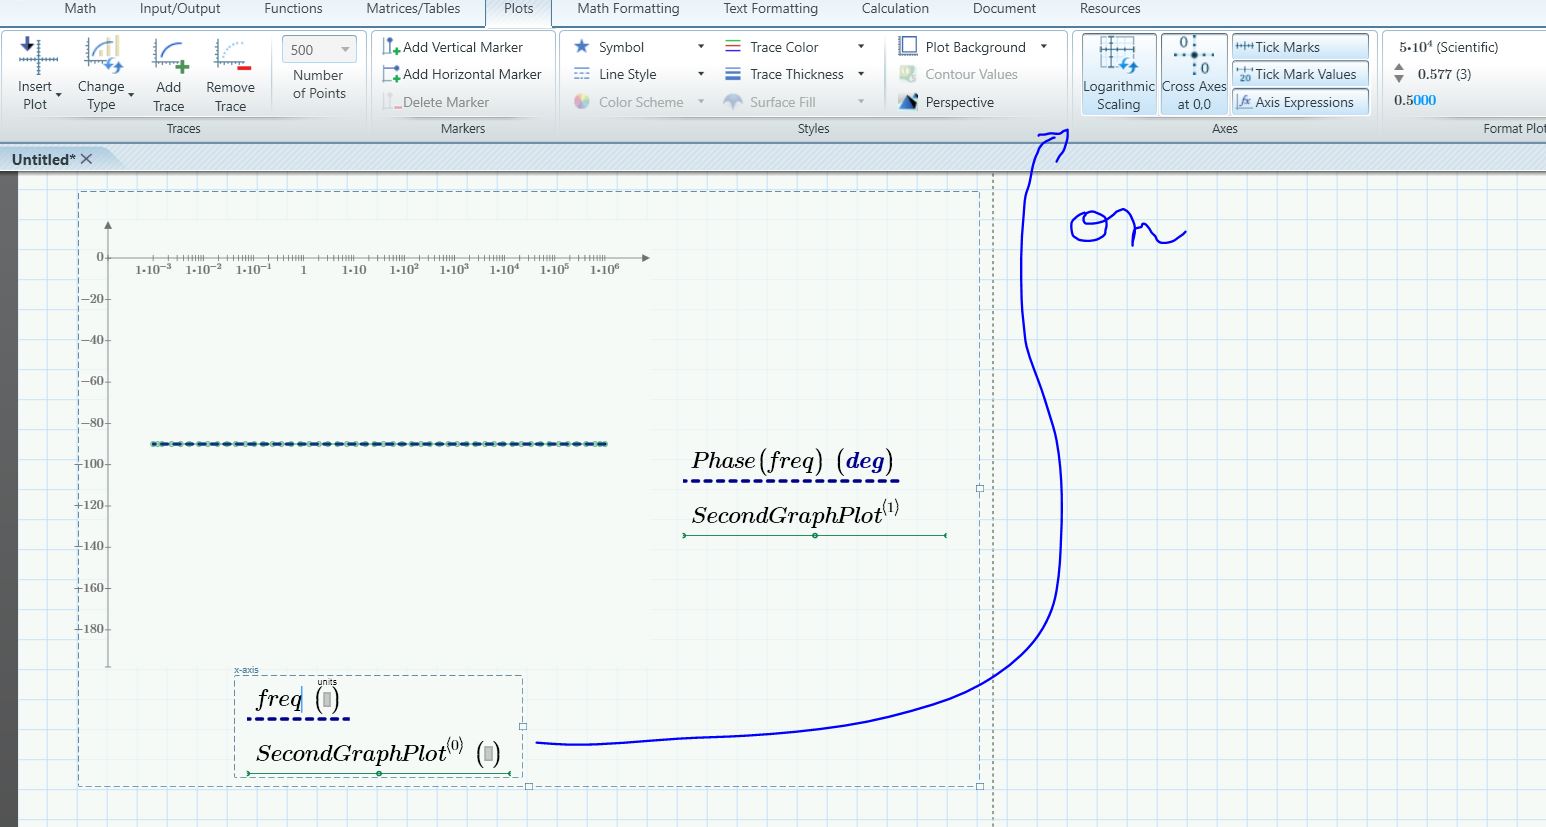This screenshot has width=1546, height=827.
Task: Toggle Tick Marks on axes
Action: click(1300, 47)
